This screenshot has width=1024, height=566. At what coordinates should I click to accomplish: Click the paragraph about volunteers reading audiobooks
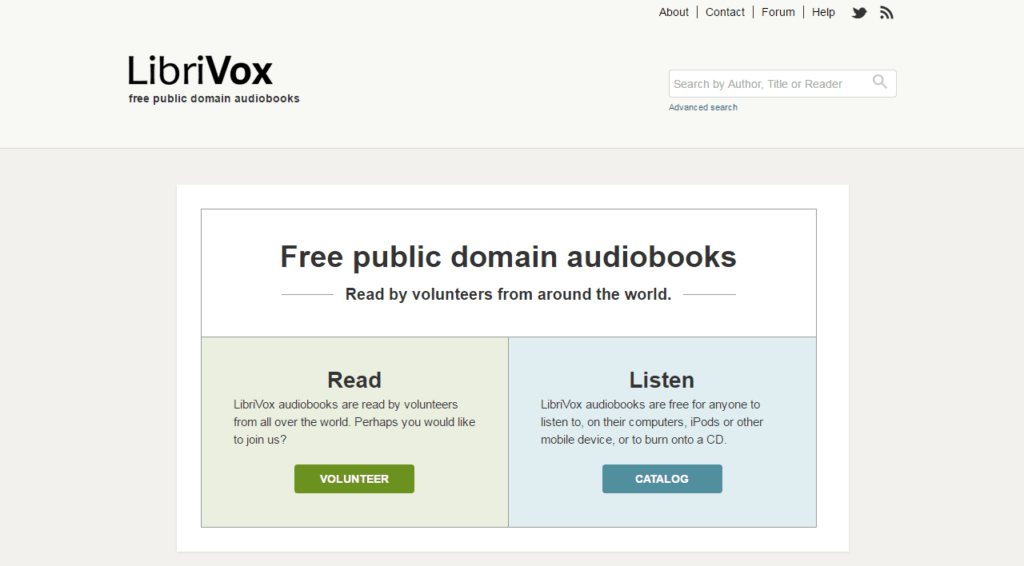pyautogui.click(x=354, y=422)
